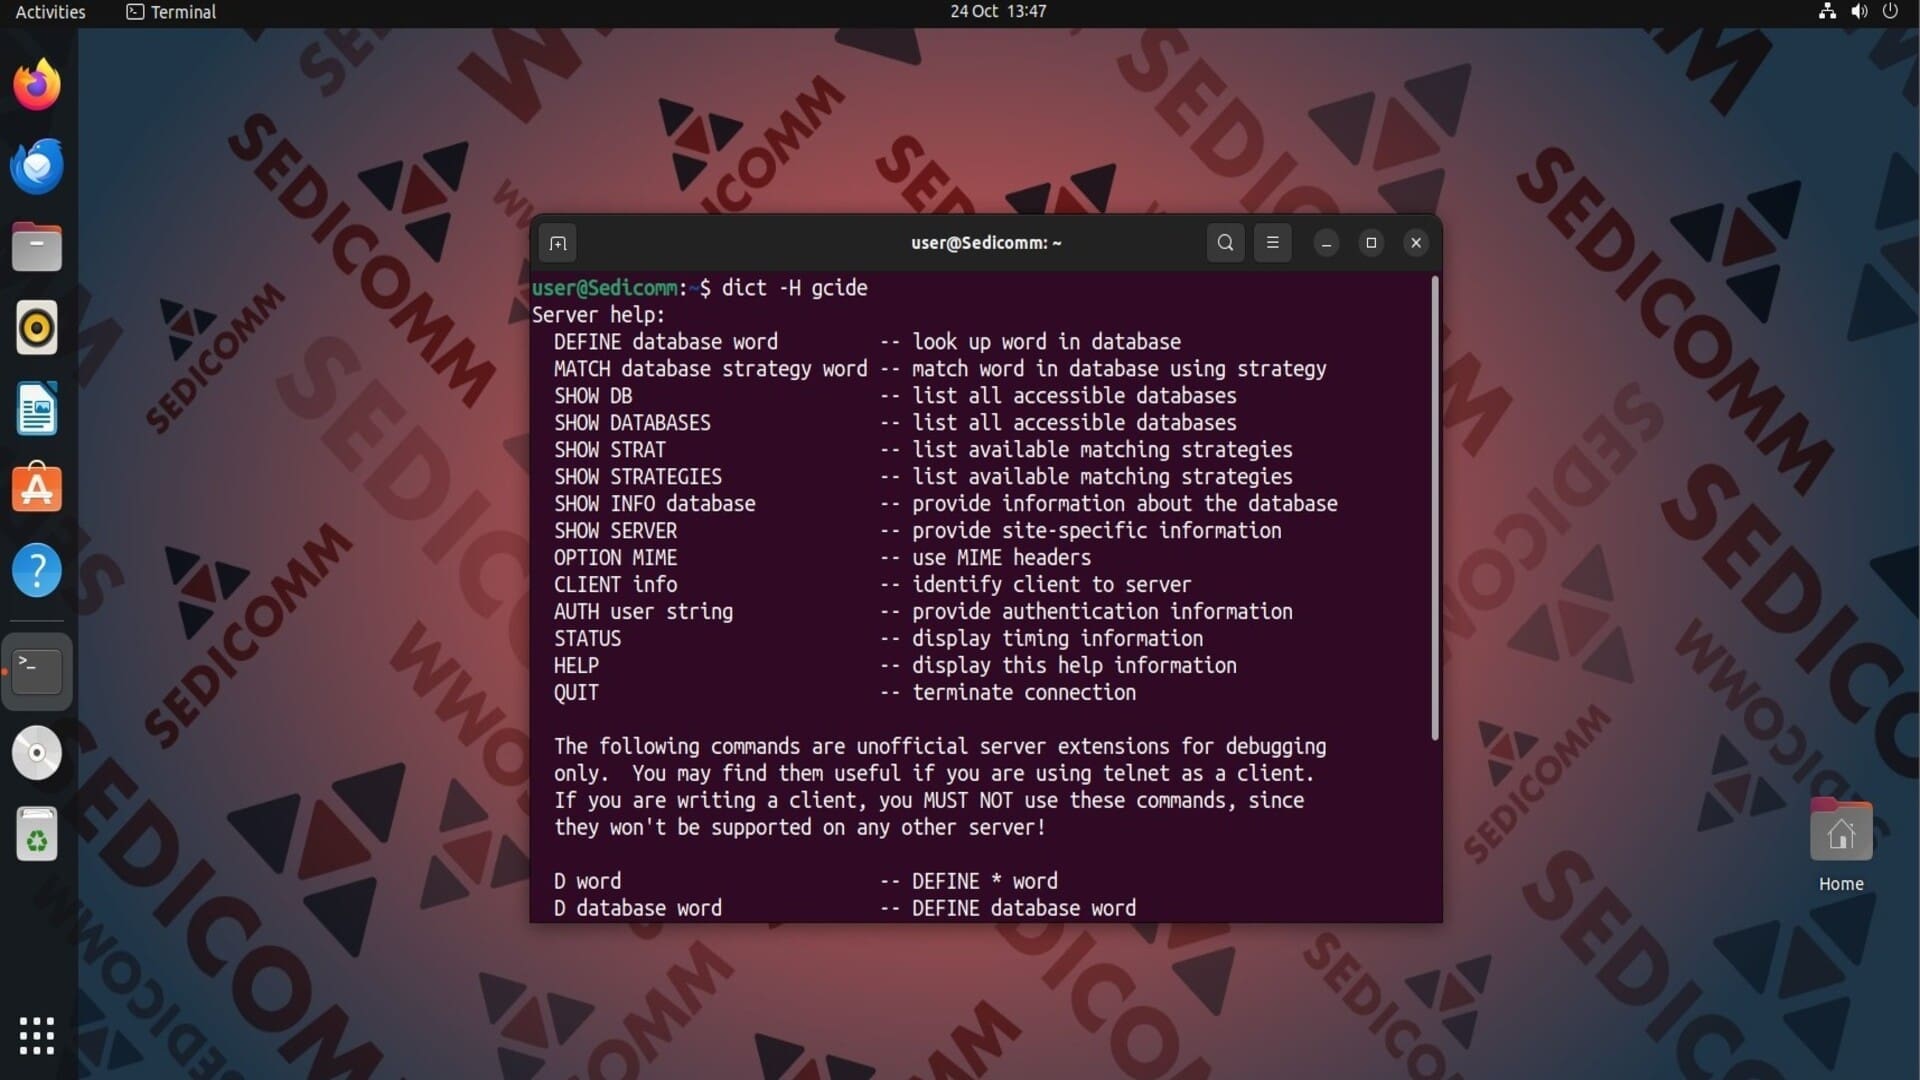Open the terminal hamburger menu
Screen dimensions: 1920x1080
(x=1272, y=243)
